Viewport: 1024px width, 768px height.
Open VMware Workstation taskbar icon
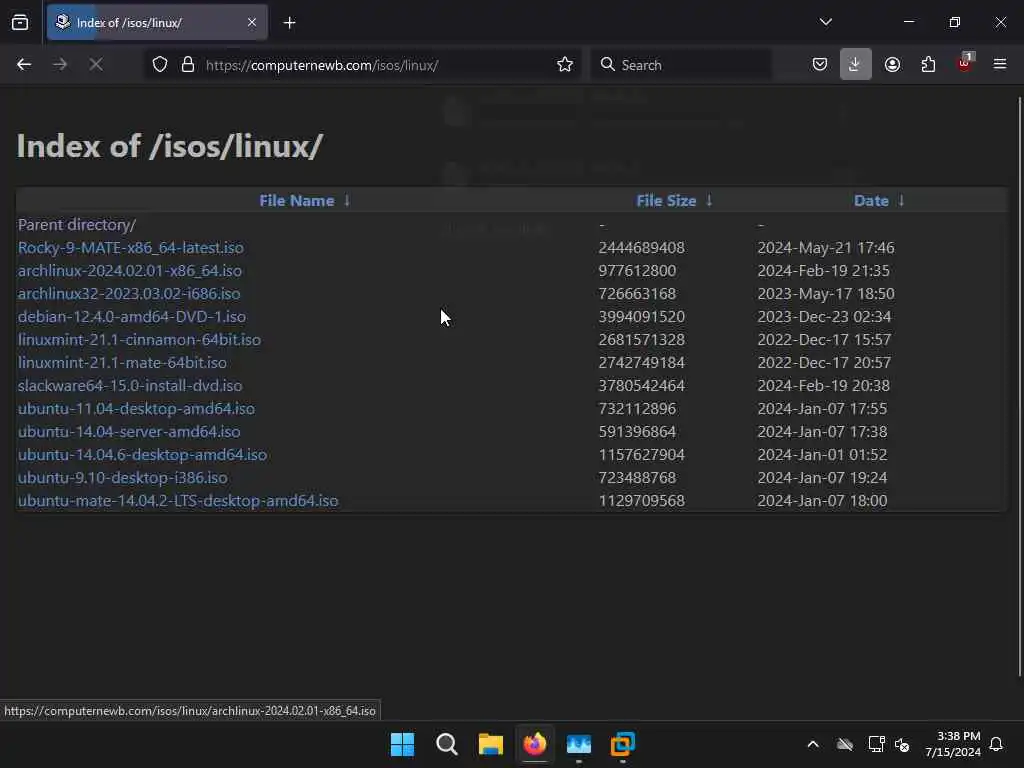[623, 744]
